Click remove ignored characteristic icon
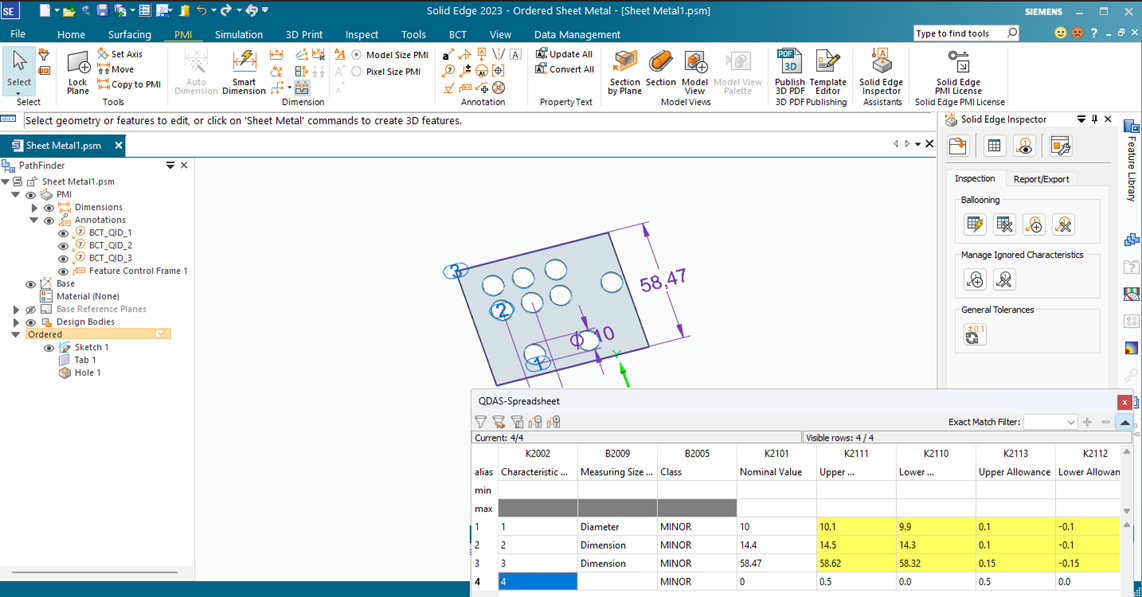This screenshot has width=1142, height=597. pyautogui.click(x=1004, y=279)
